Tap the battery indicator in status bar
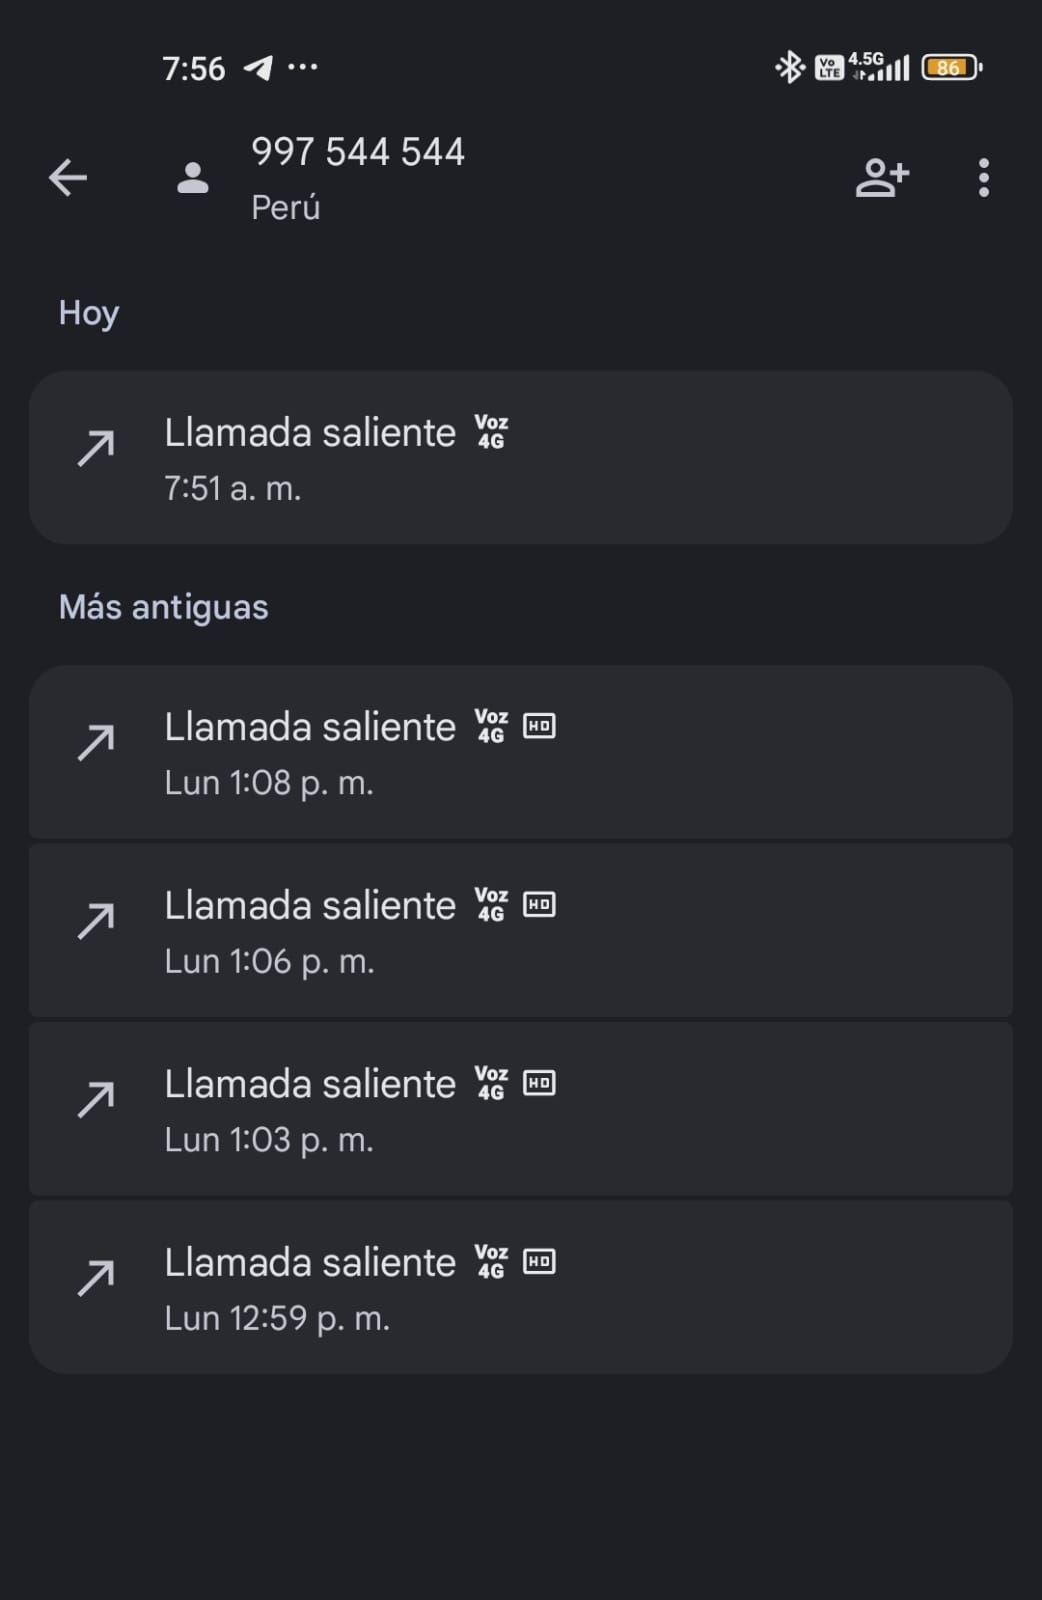Viewport: 1042px width, 1600px height. [x=951, y=67]
